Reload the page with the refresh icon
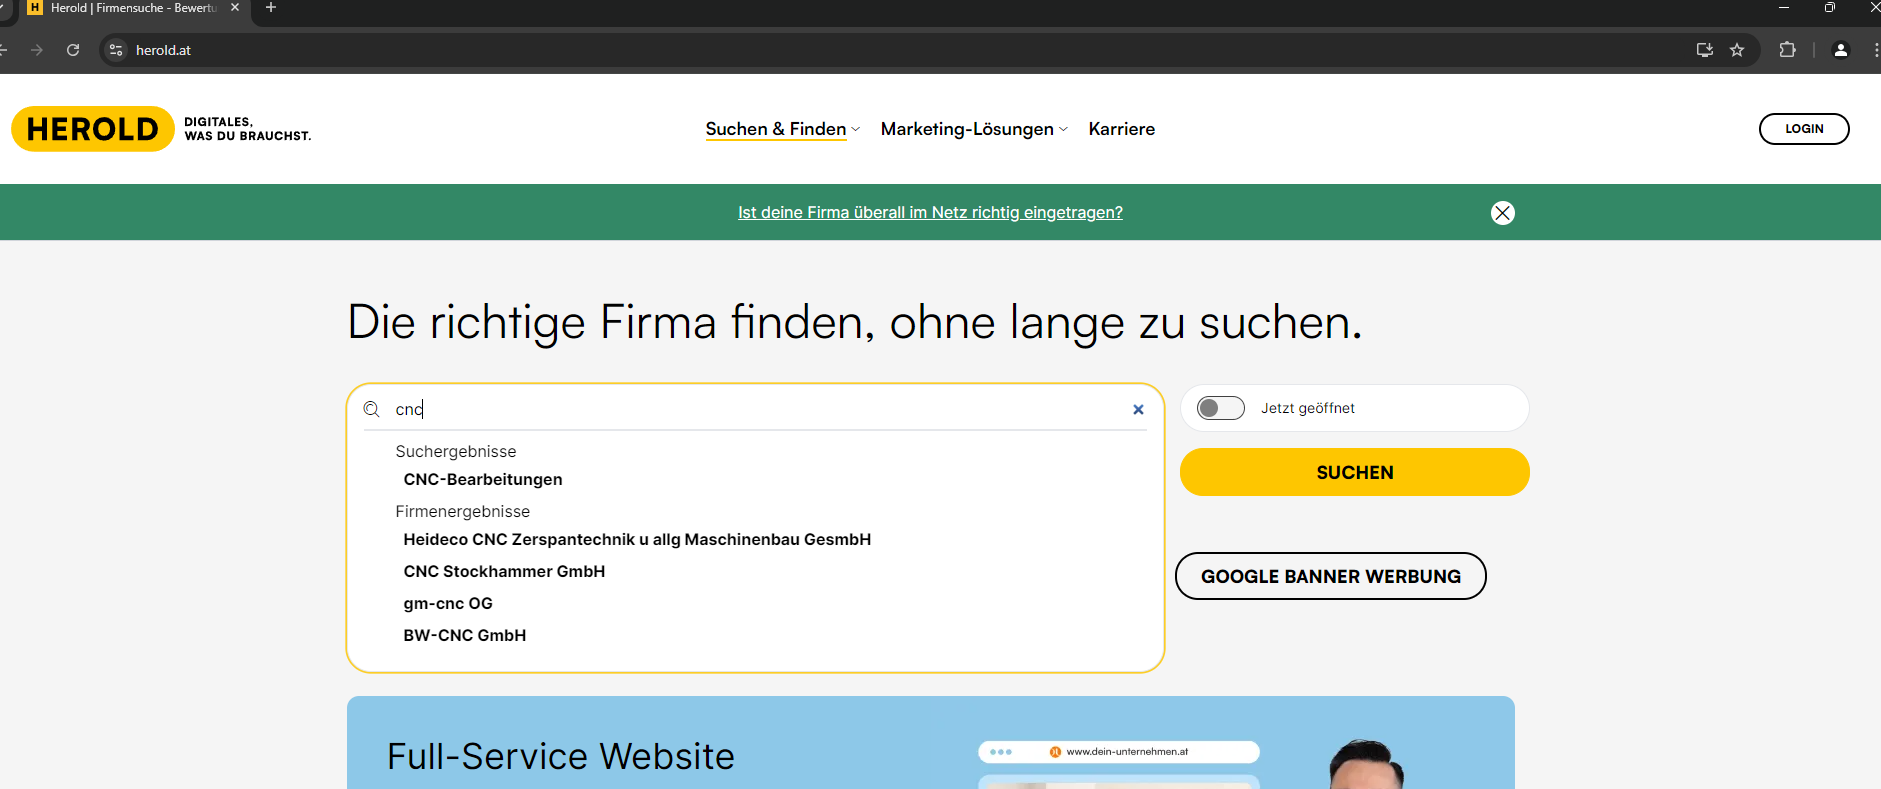This screenshot has height=789, width=1881. pos(73,50)
